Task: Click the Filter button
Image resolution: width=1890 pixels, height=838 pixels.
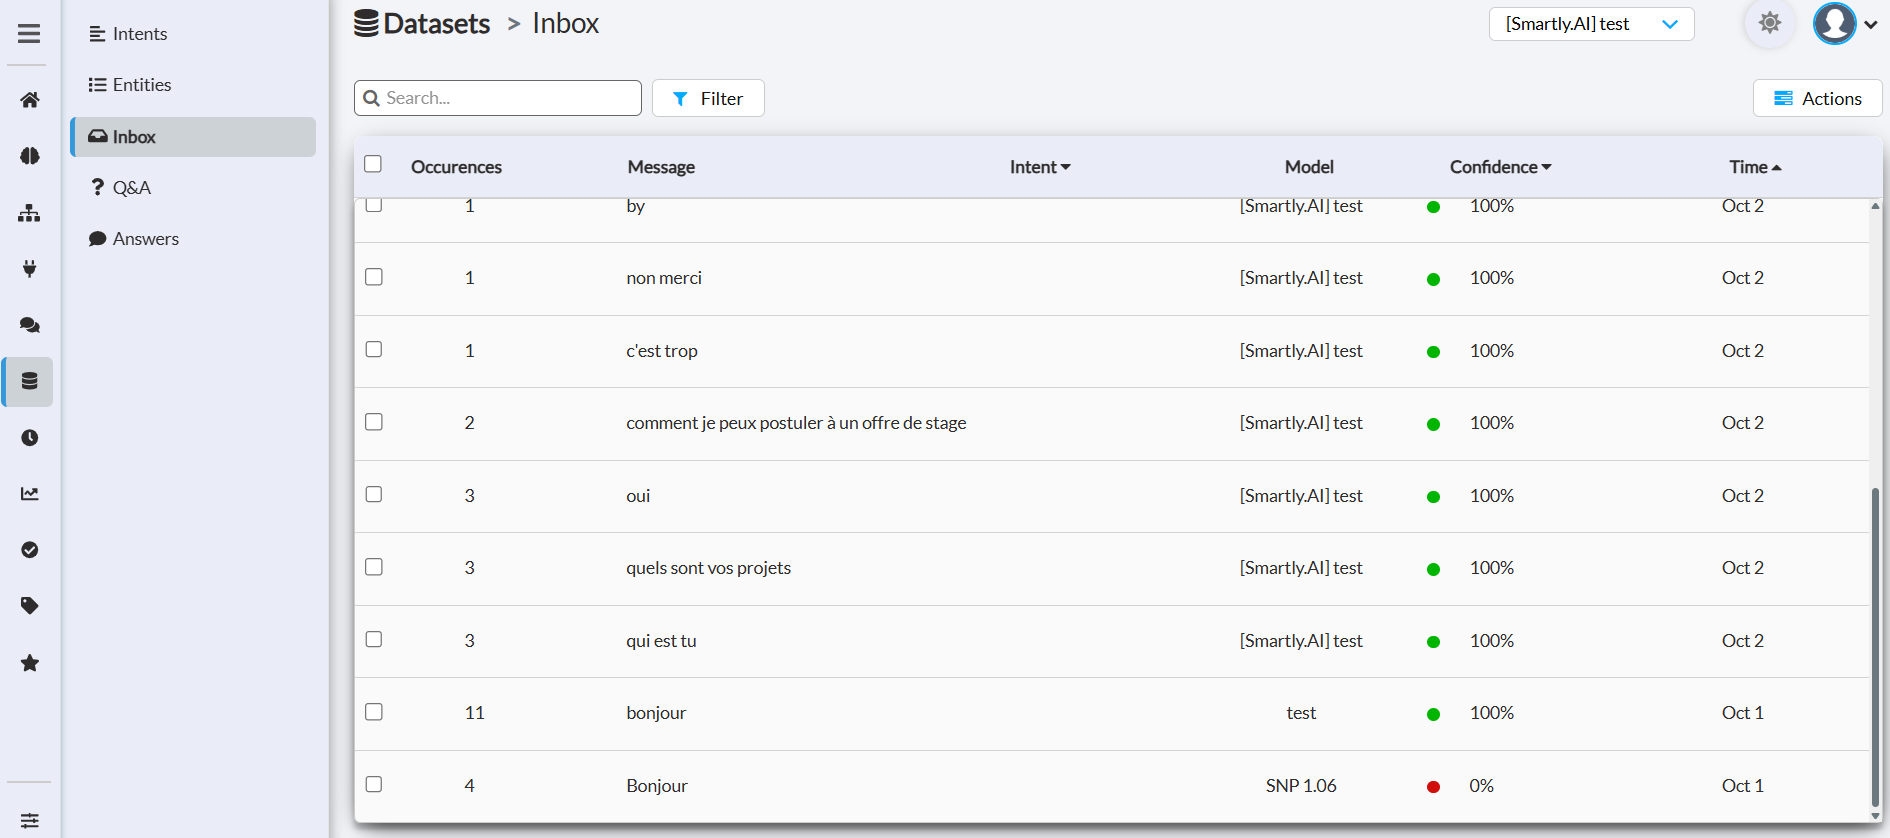Action: click(708, 98)
